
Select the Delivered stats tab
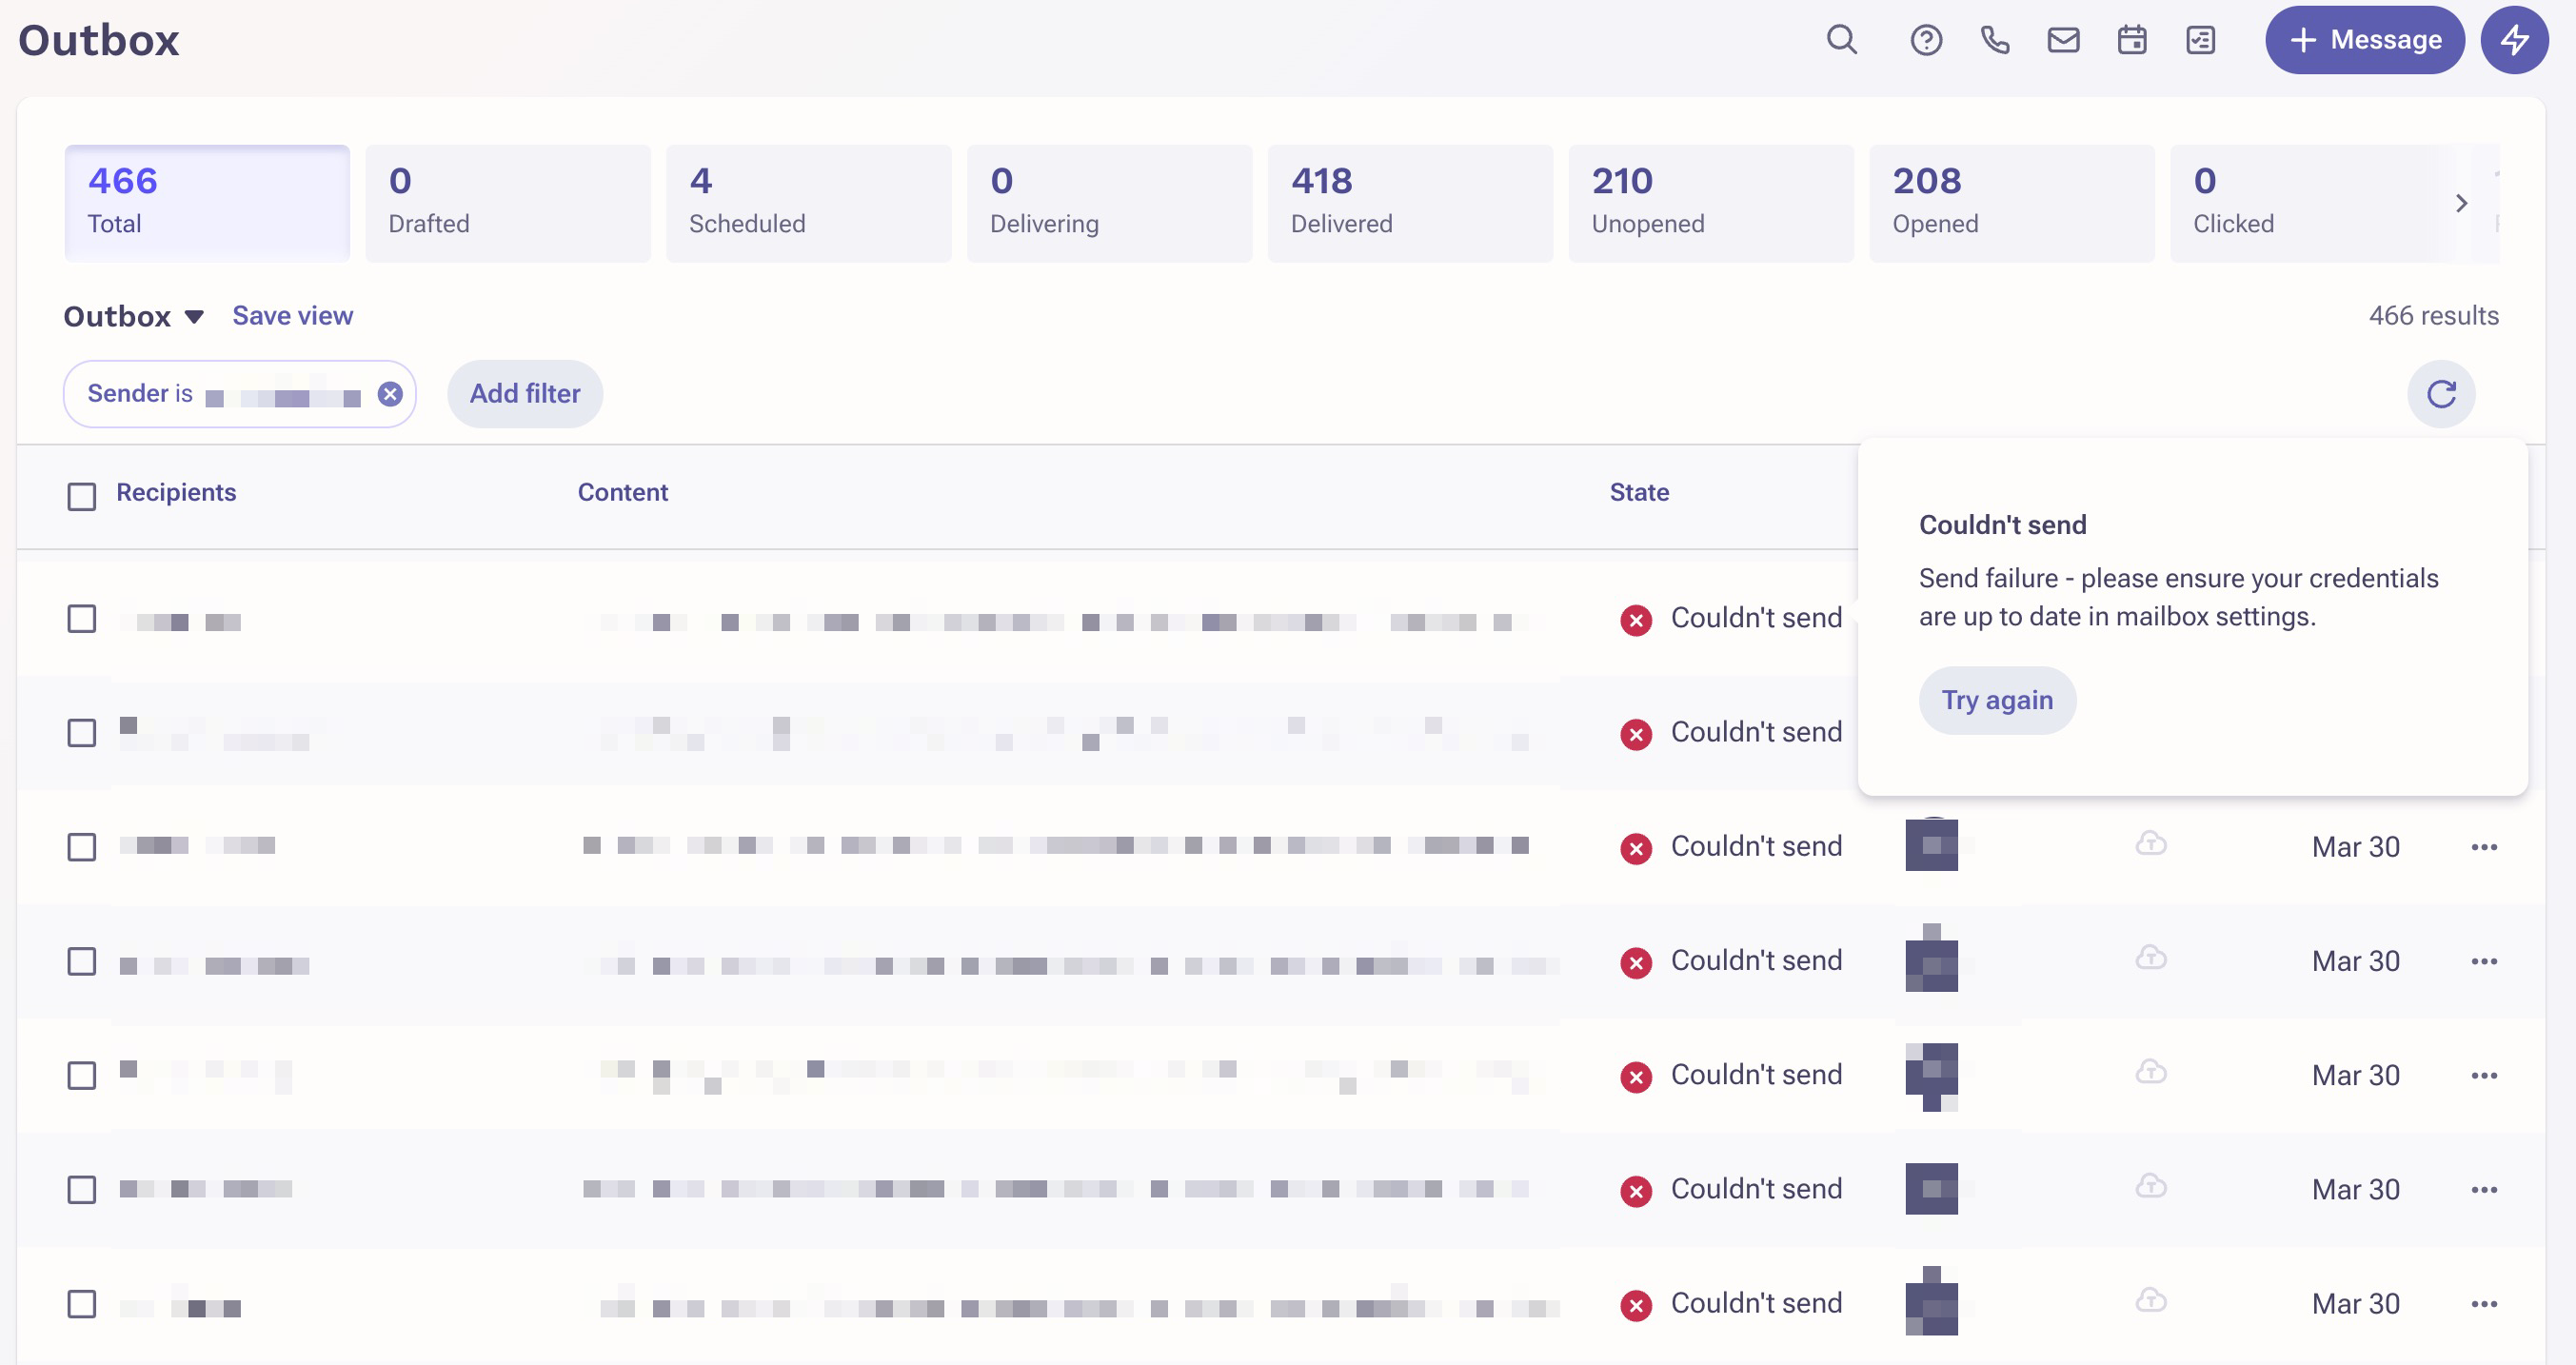click(x=1409, y=203)
